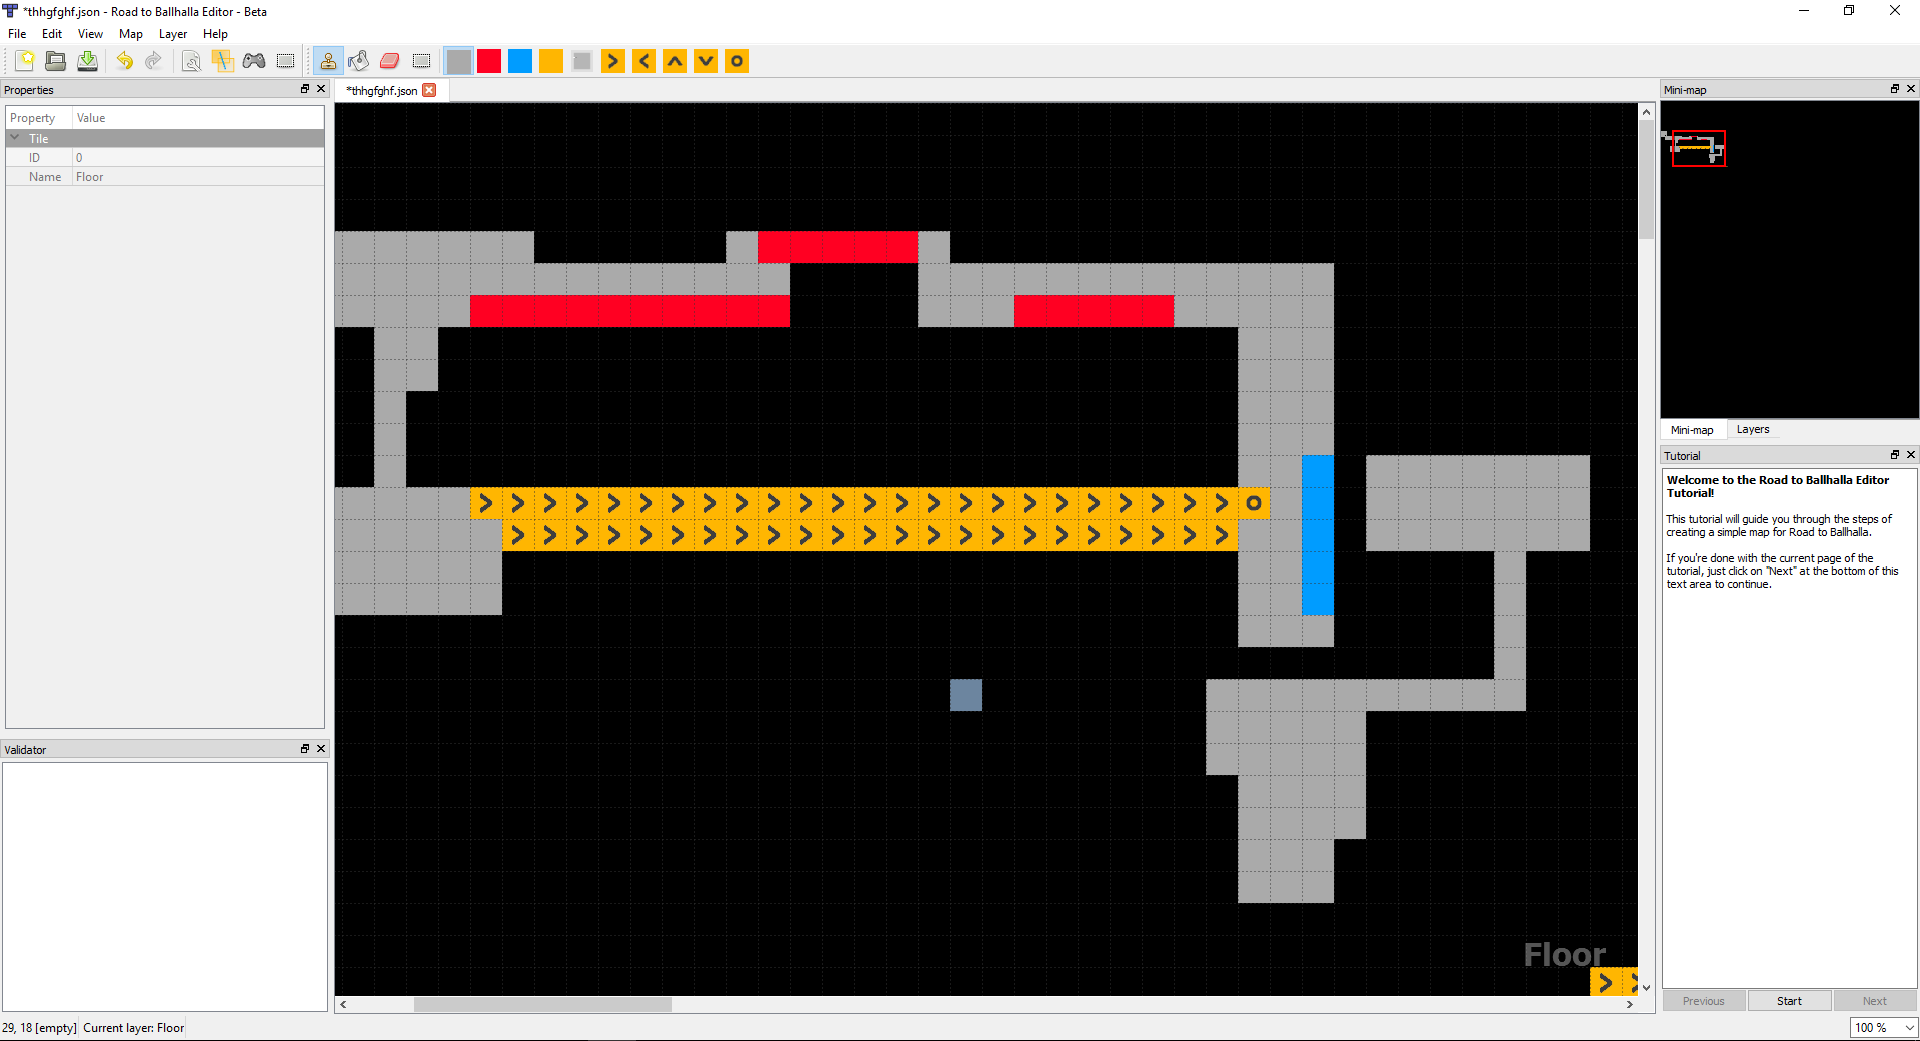Open a file with the folder icon
Viewport: 1920px width, 1041px height.
point(56,61)
